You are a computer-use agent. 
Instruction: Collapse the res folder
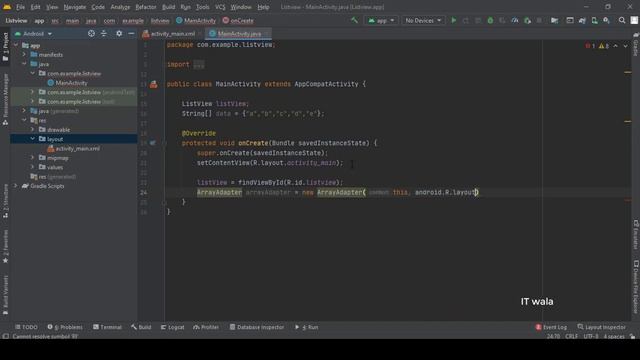pyautogui.click(x=24, y=120)
